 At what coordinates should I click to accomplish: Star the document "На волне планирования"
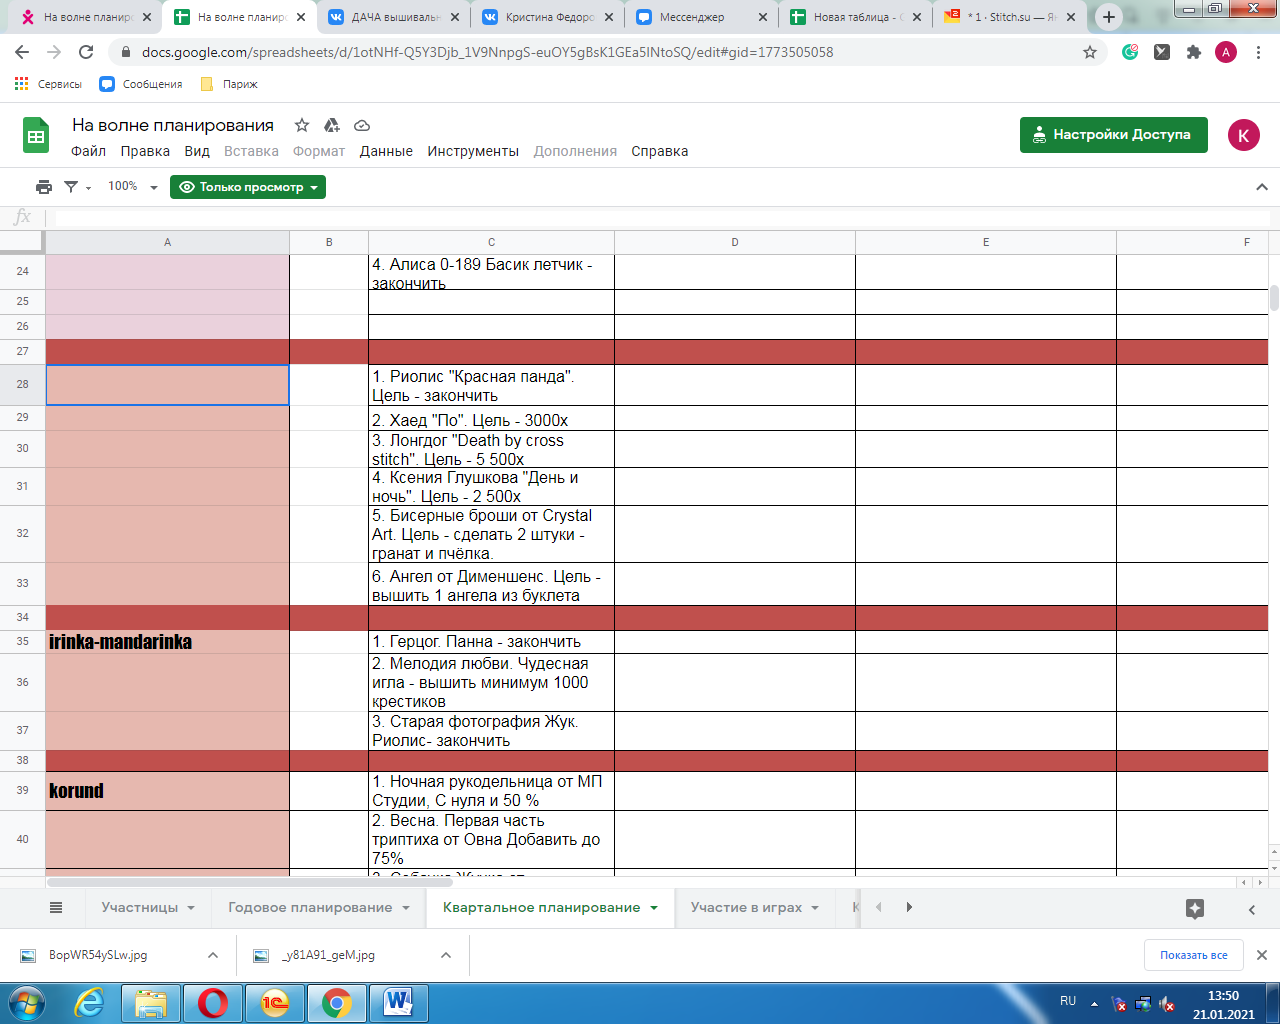302,125
